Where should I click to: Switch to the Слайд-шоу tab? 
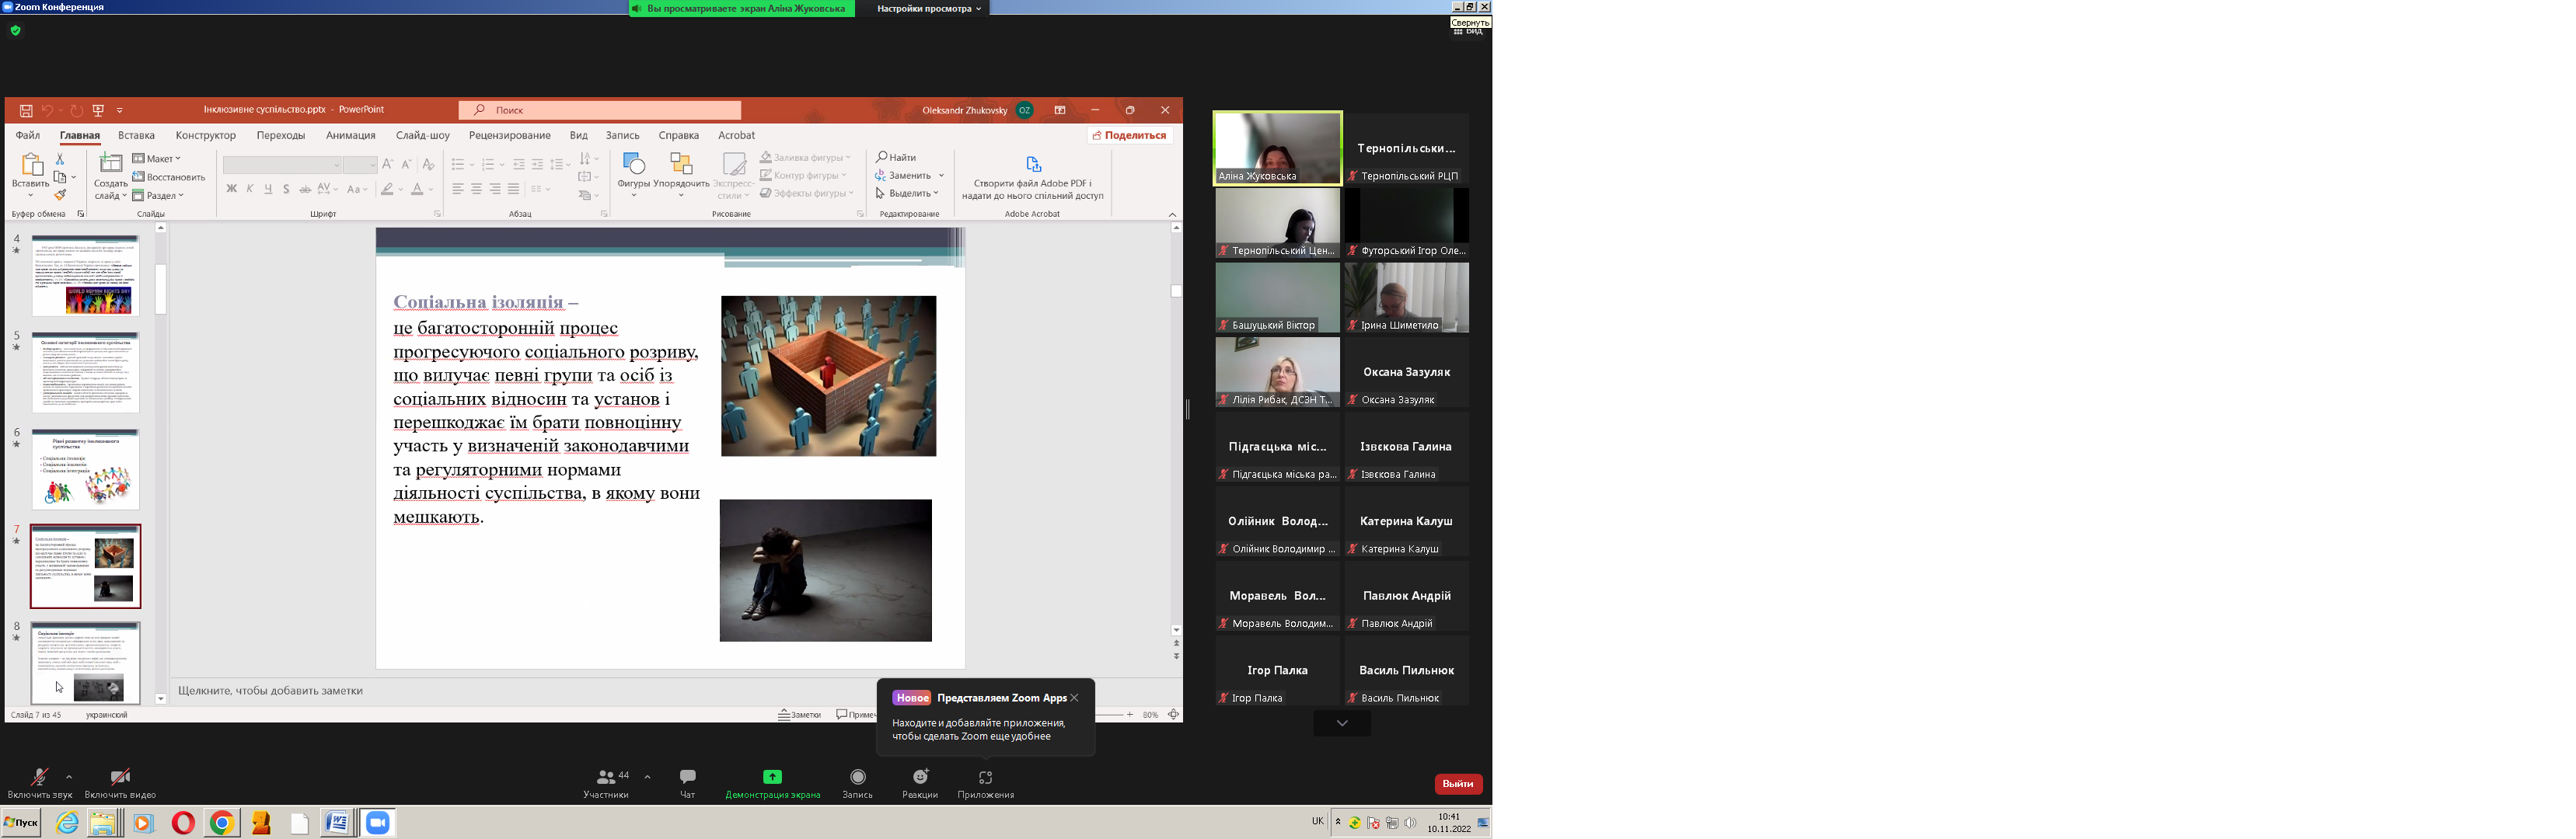click(x=423, y=135)
